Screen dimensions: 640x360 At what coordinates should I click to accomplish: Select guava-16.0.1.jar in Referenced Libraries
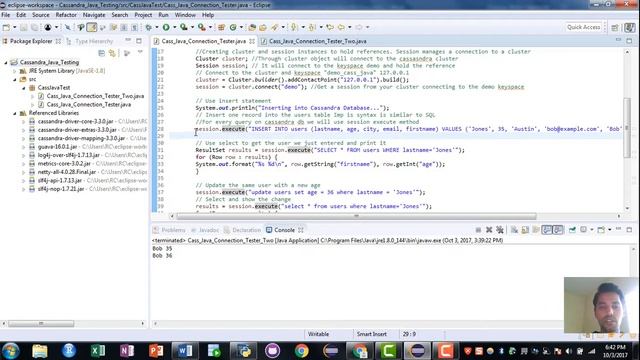click(57, 147)
